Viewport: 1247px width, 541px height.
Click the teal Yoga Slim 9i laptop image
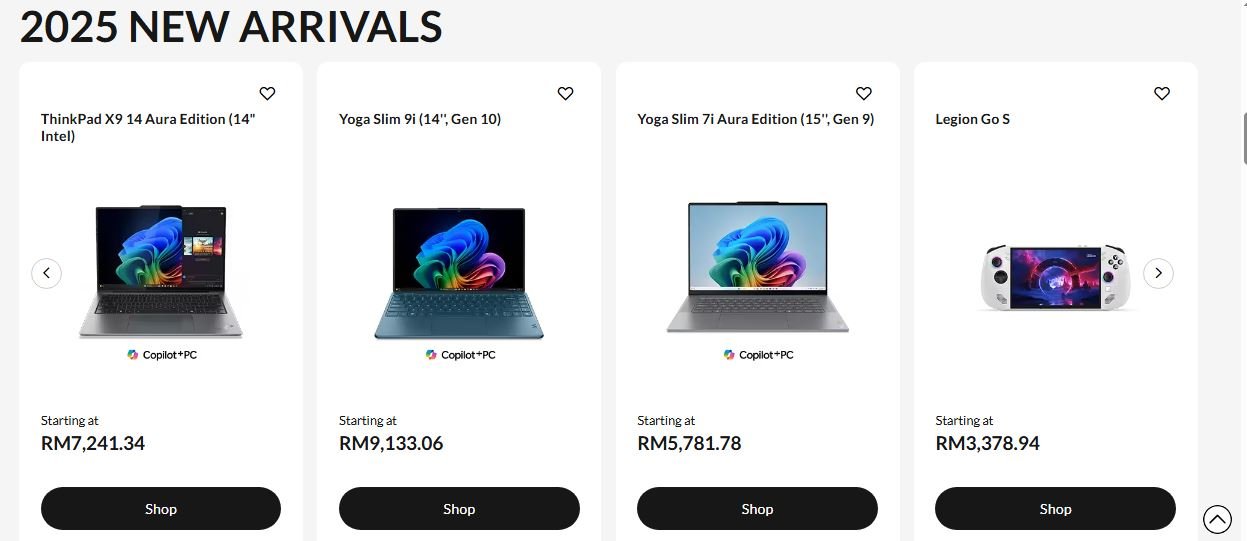coord(459,273)
